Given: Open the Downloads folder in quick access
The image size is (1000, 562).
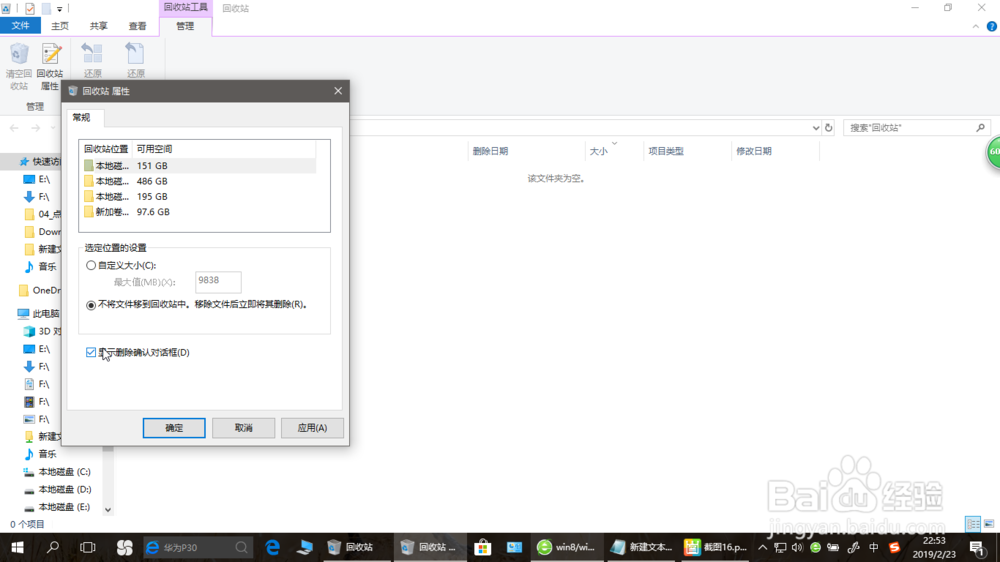Looking at the screenshot, I should point(42,232).
